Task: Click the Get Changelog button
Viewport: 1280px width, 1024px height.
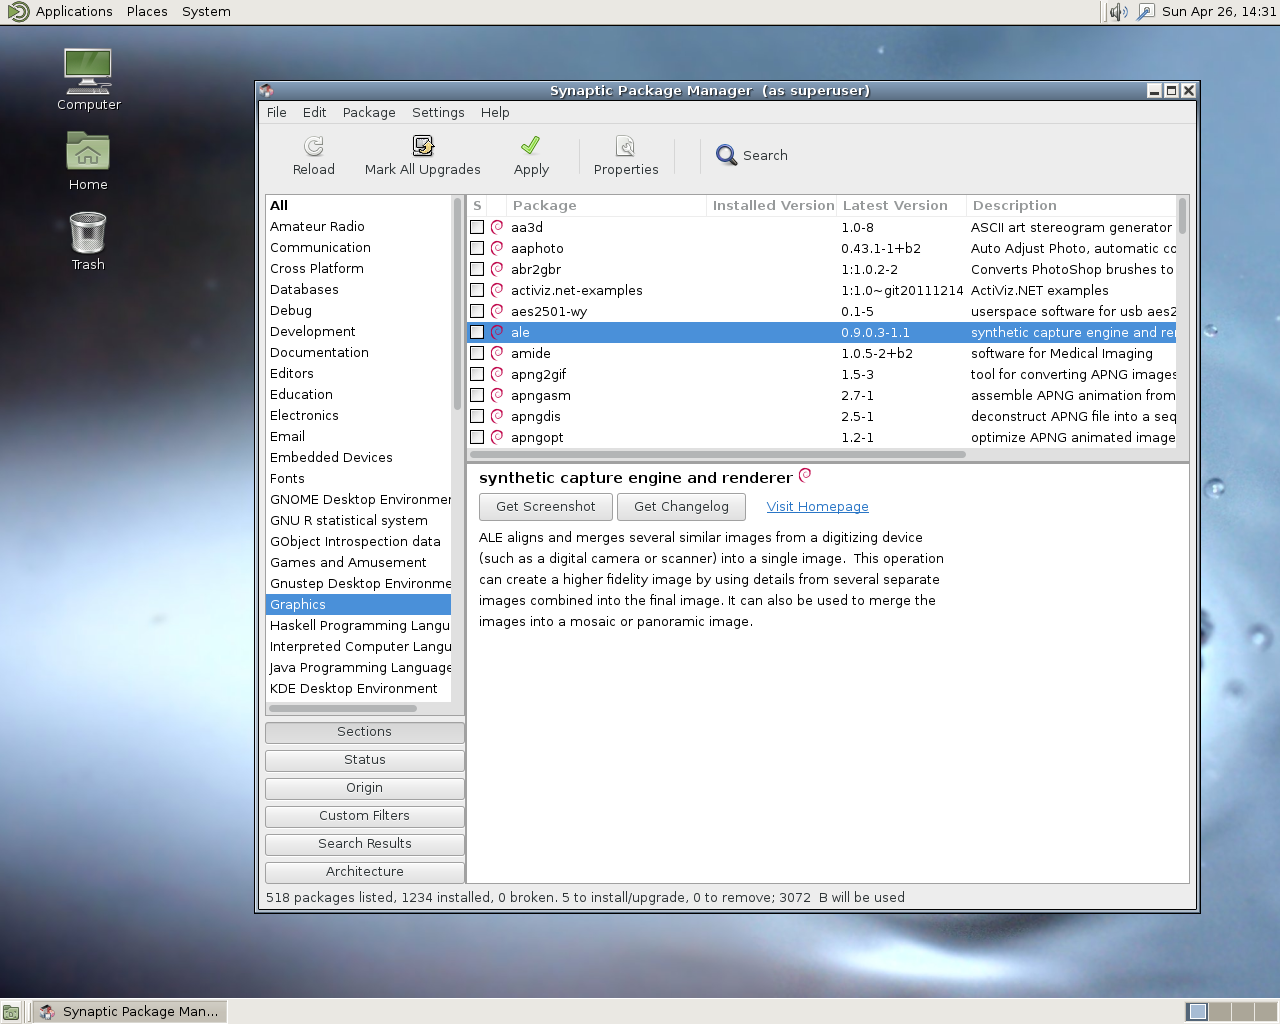Action: tap(681, 507)
